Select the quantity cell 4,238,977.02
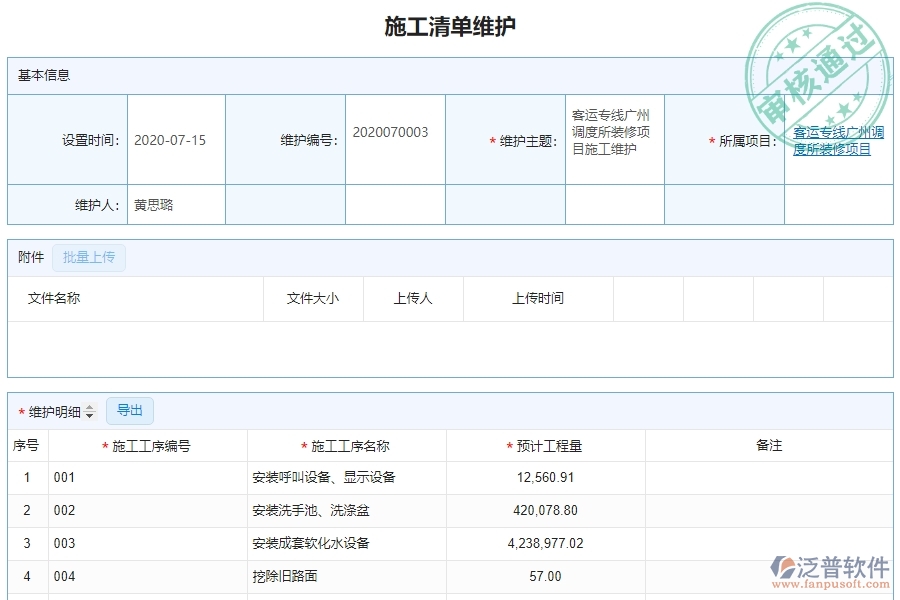This screenshot has width=900, height=600. (x=545, y=544)
